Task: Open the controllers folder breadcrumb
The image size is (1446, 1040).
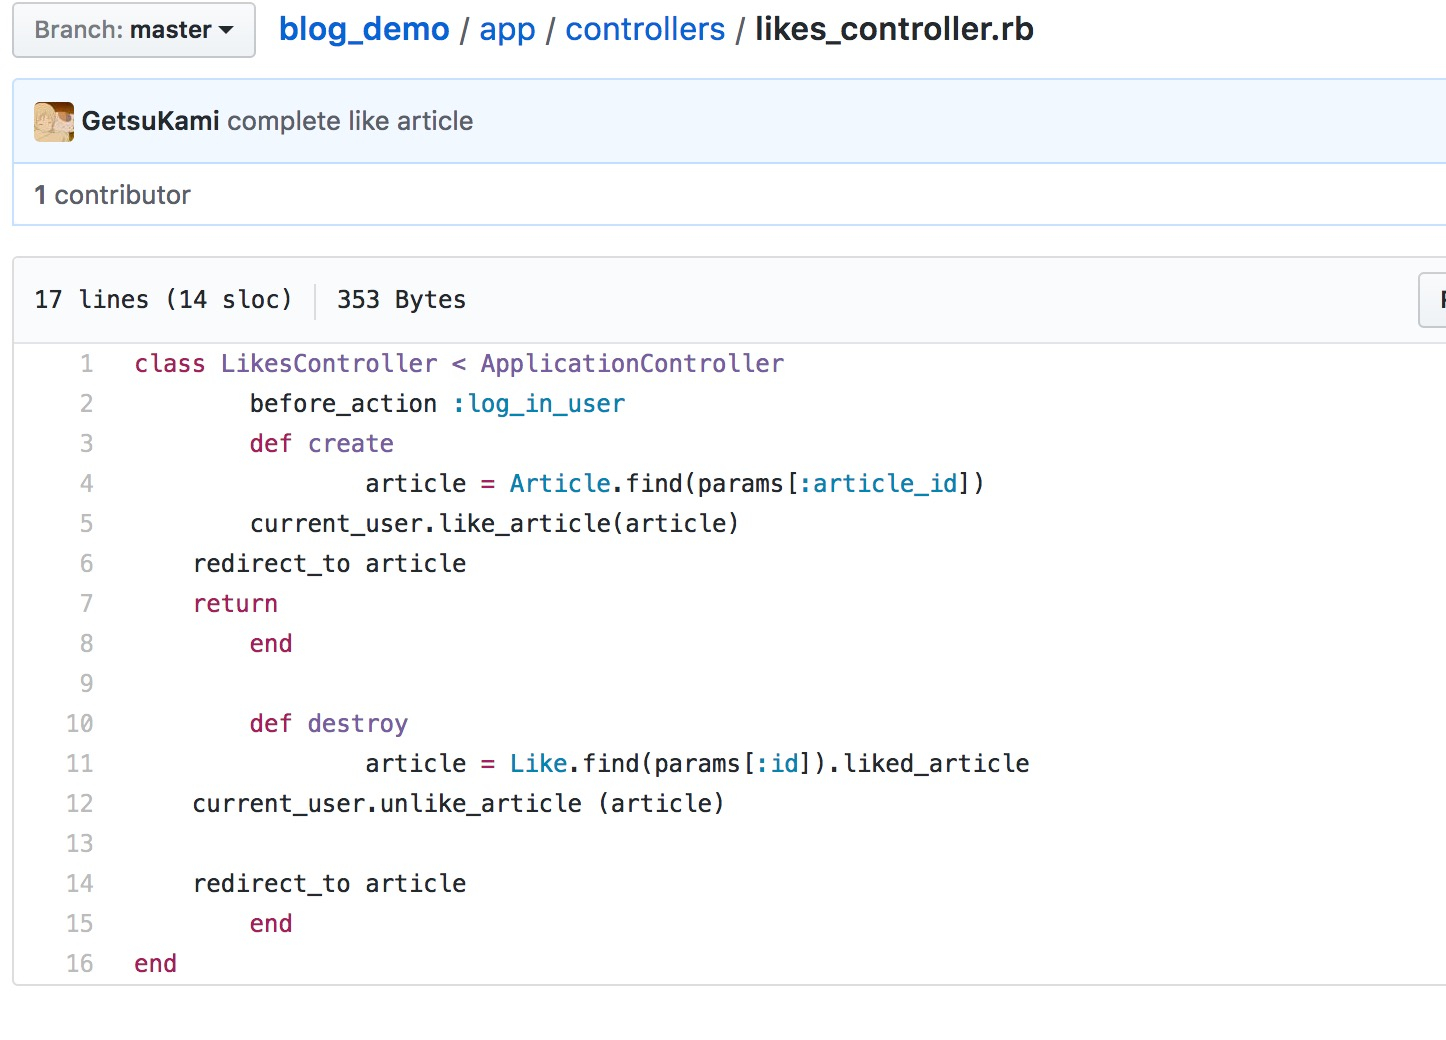Action: (645, 29)
